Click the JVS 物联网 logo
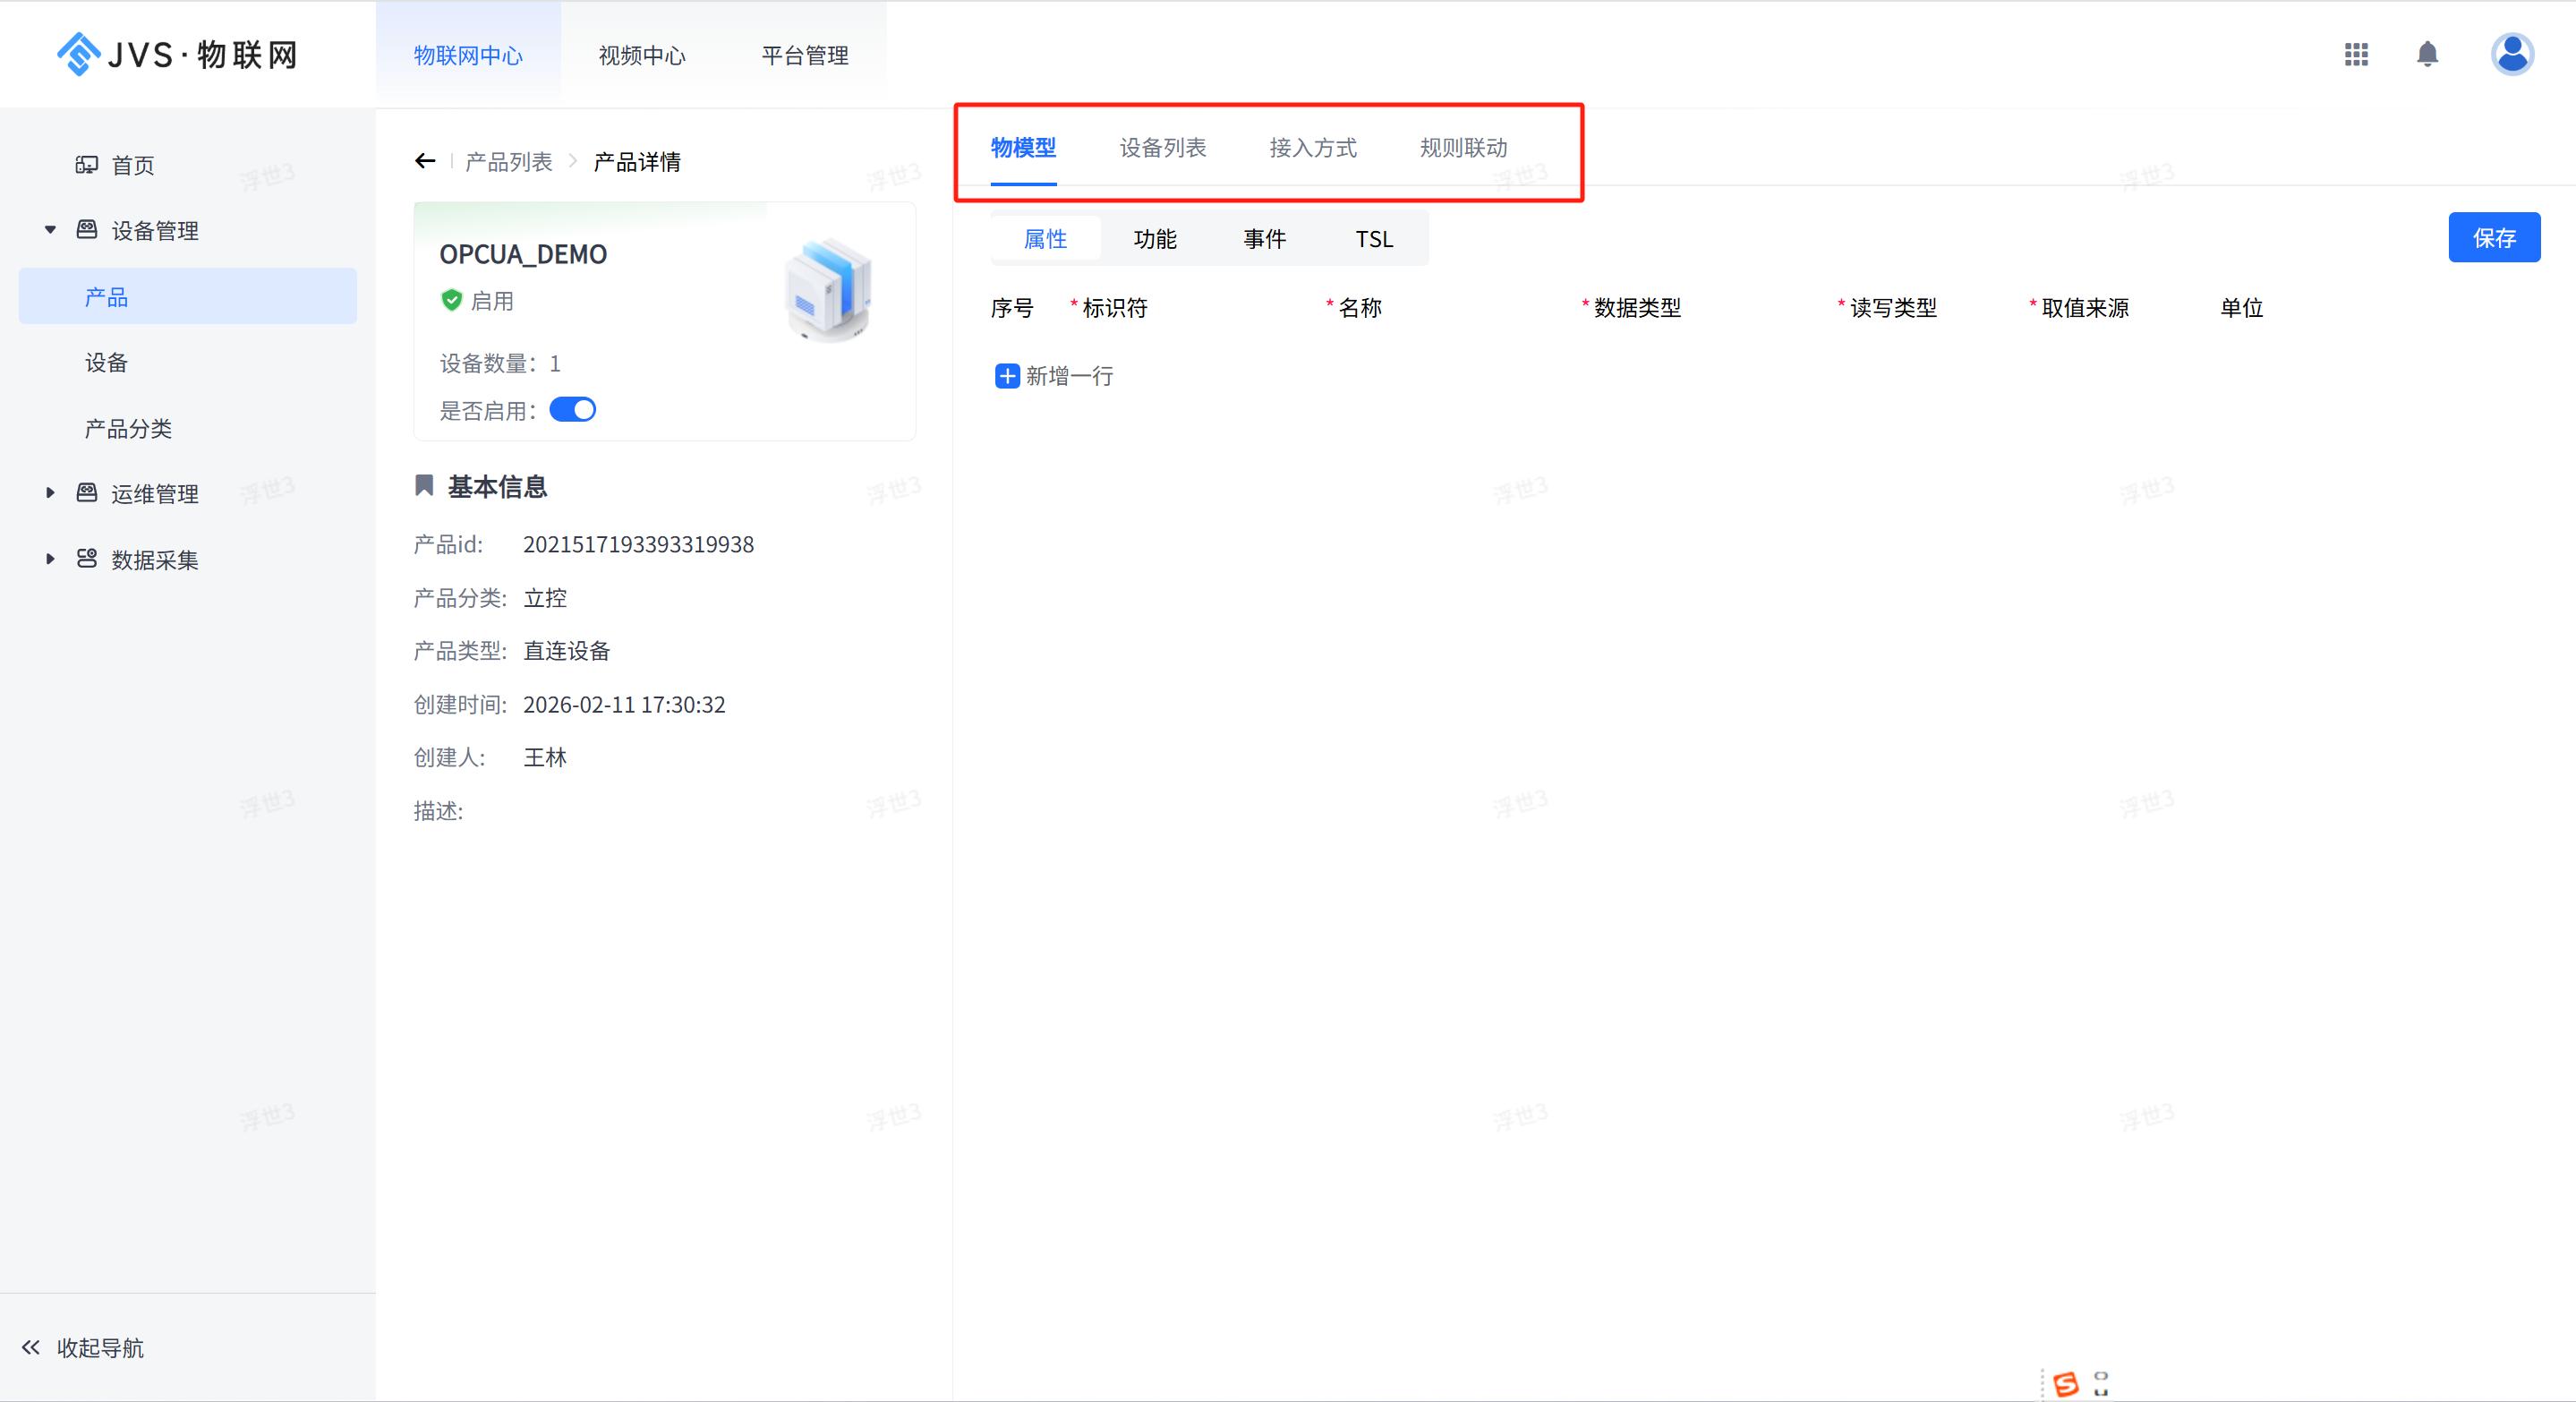This screenshot has width=2576, height=1402. pos(178,54)
